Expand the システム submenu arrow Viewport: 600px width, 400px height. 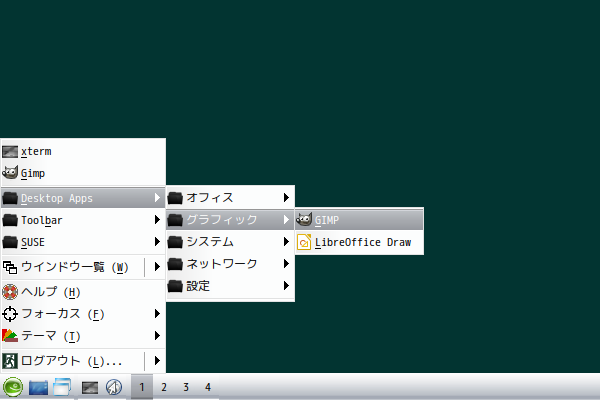tap(286, 242)
